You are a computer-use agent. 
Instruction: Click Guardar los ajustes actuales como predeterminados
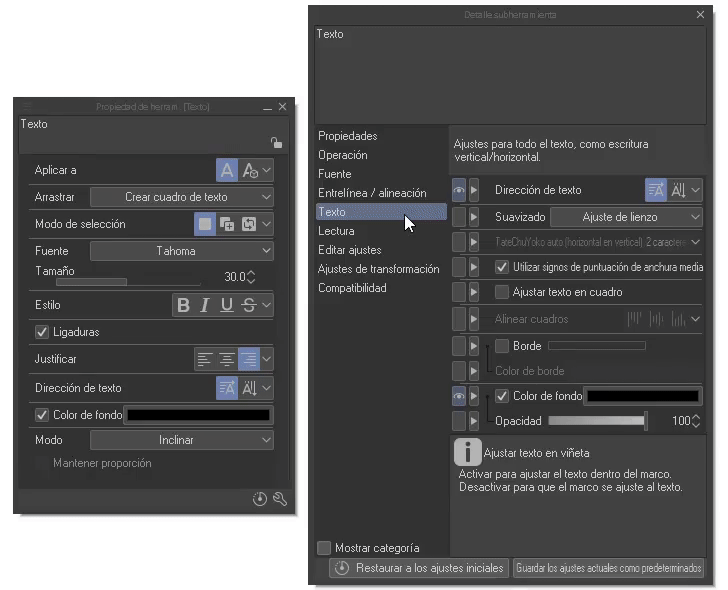coord(608,568)
